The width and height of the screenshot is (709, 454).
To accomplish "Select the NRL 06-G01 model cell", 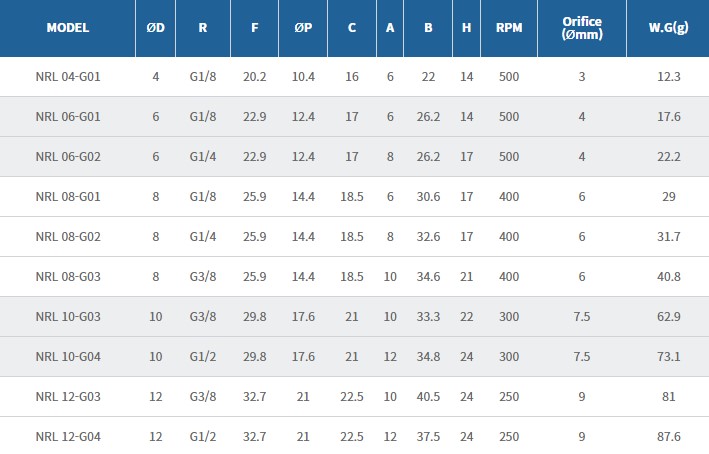I will coord(68,117).
